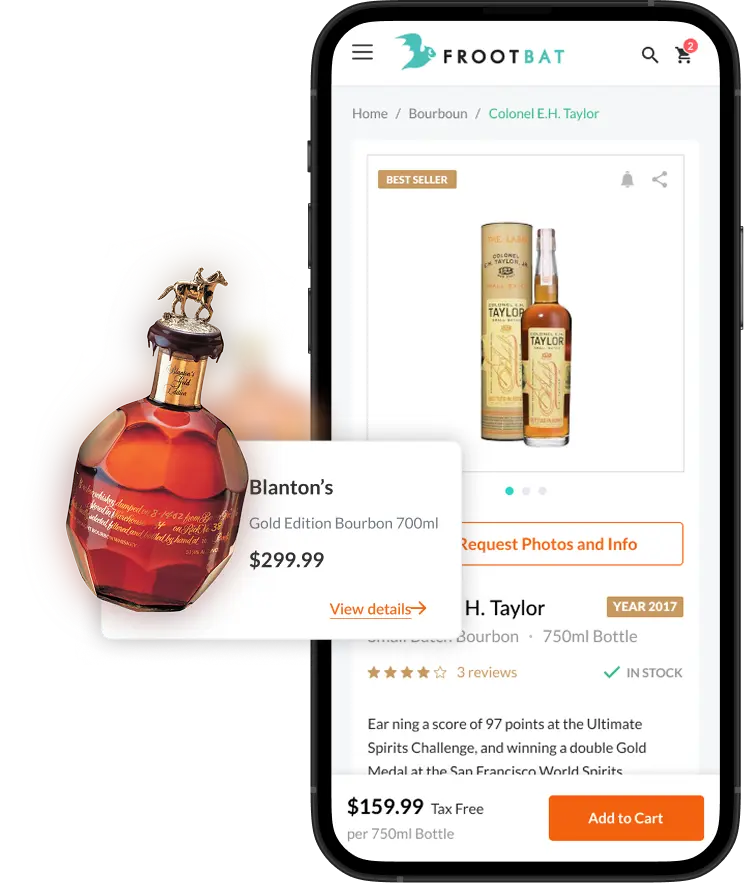Tap the notification bell icon
The image size is (744, 883).
(x=627, y=180)
